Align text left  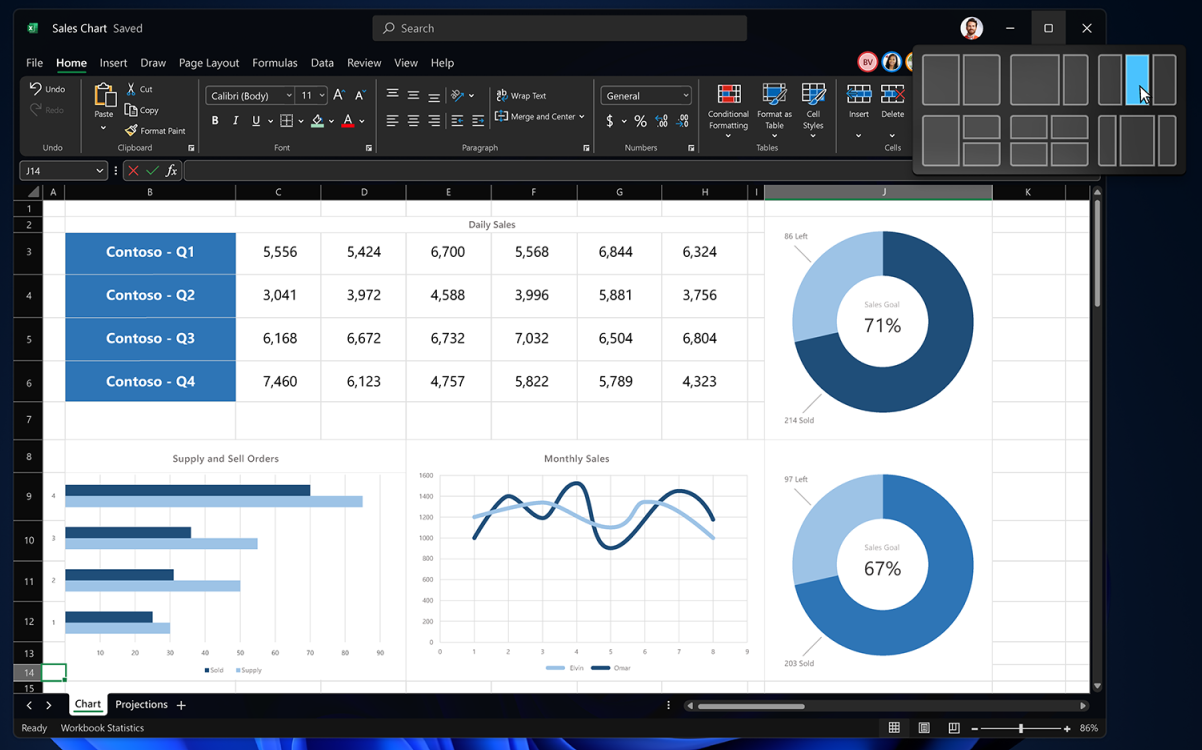click(x=392, y=121)
